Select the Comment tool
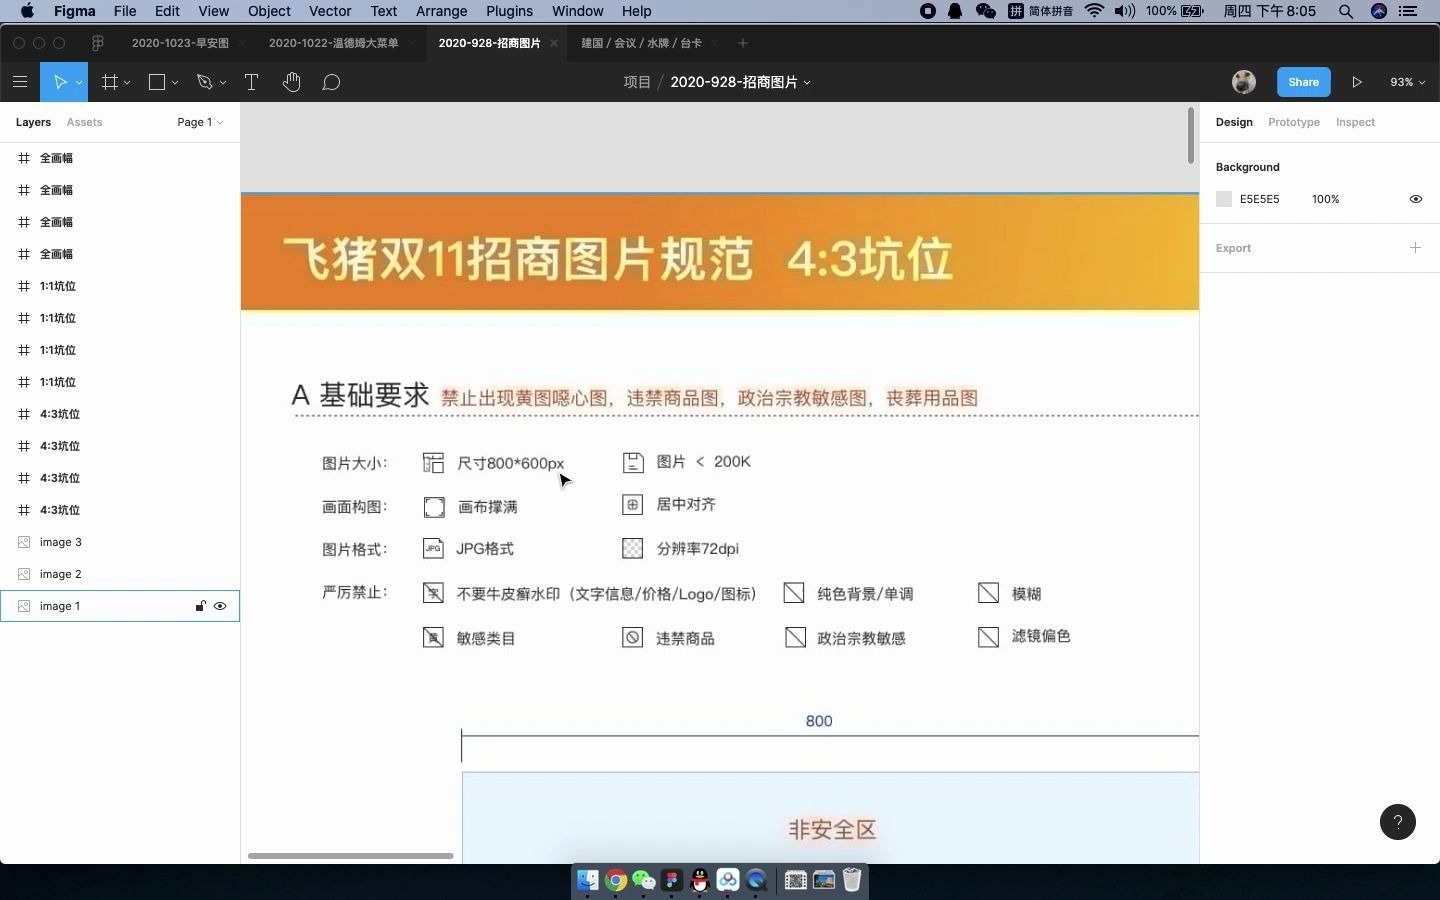The width and height of the screenshot is (1440, 900). (x=331, y=82)
